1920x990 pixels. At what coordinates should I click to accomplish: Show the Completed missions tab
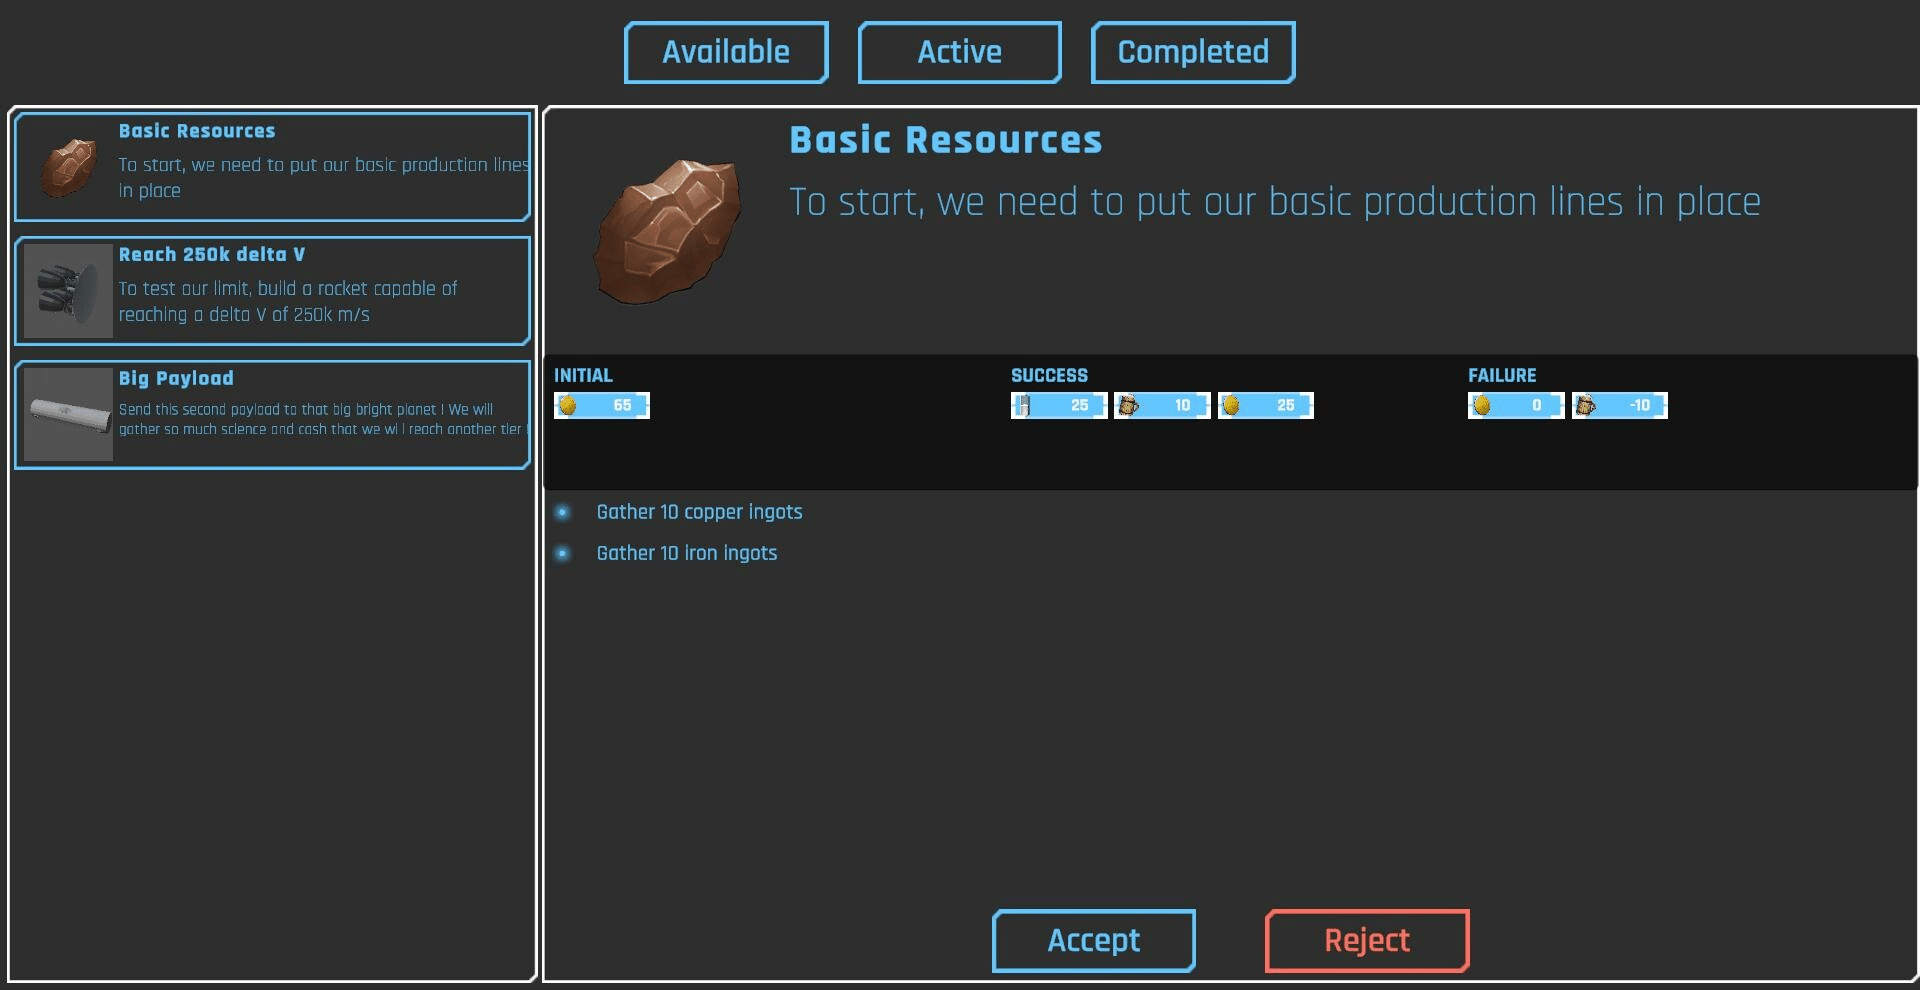click(x=1193, y=52)
